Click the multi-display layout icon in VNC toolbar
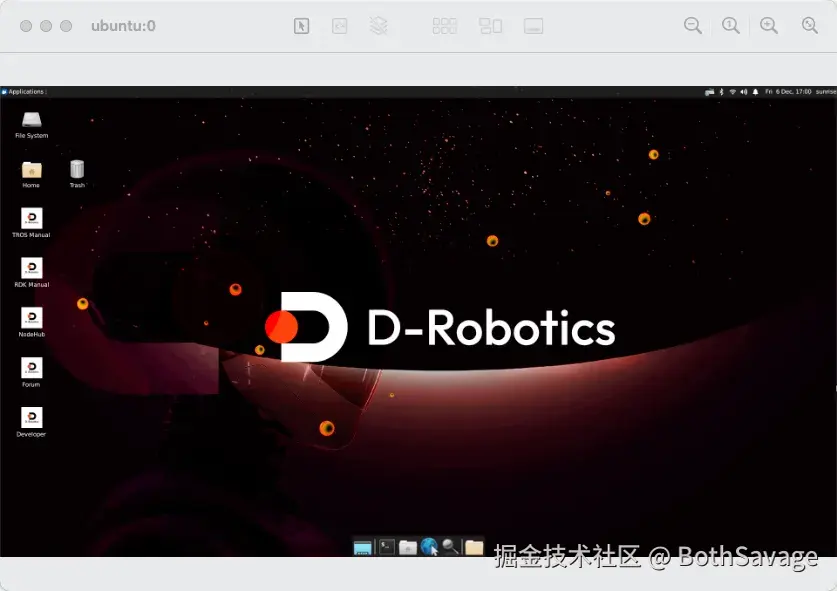Viewport: 837px width, 591px height. (x=491, y=26)
